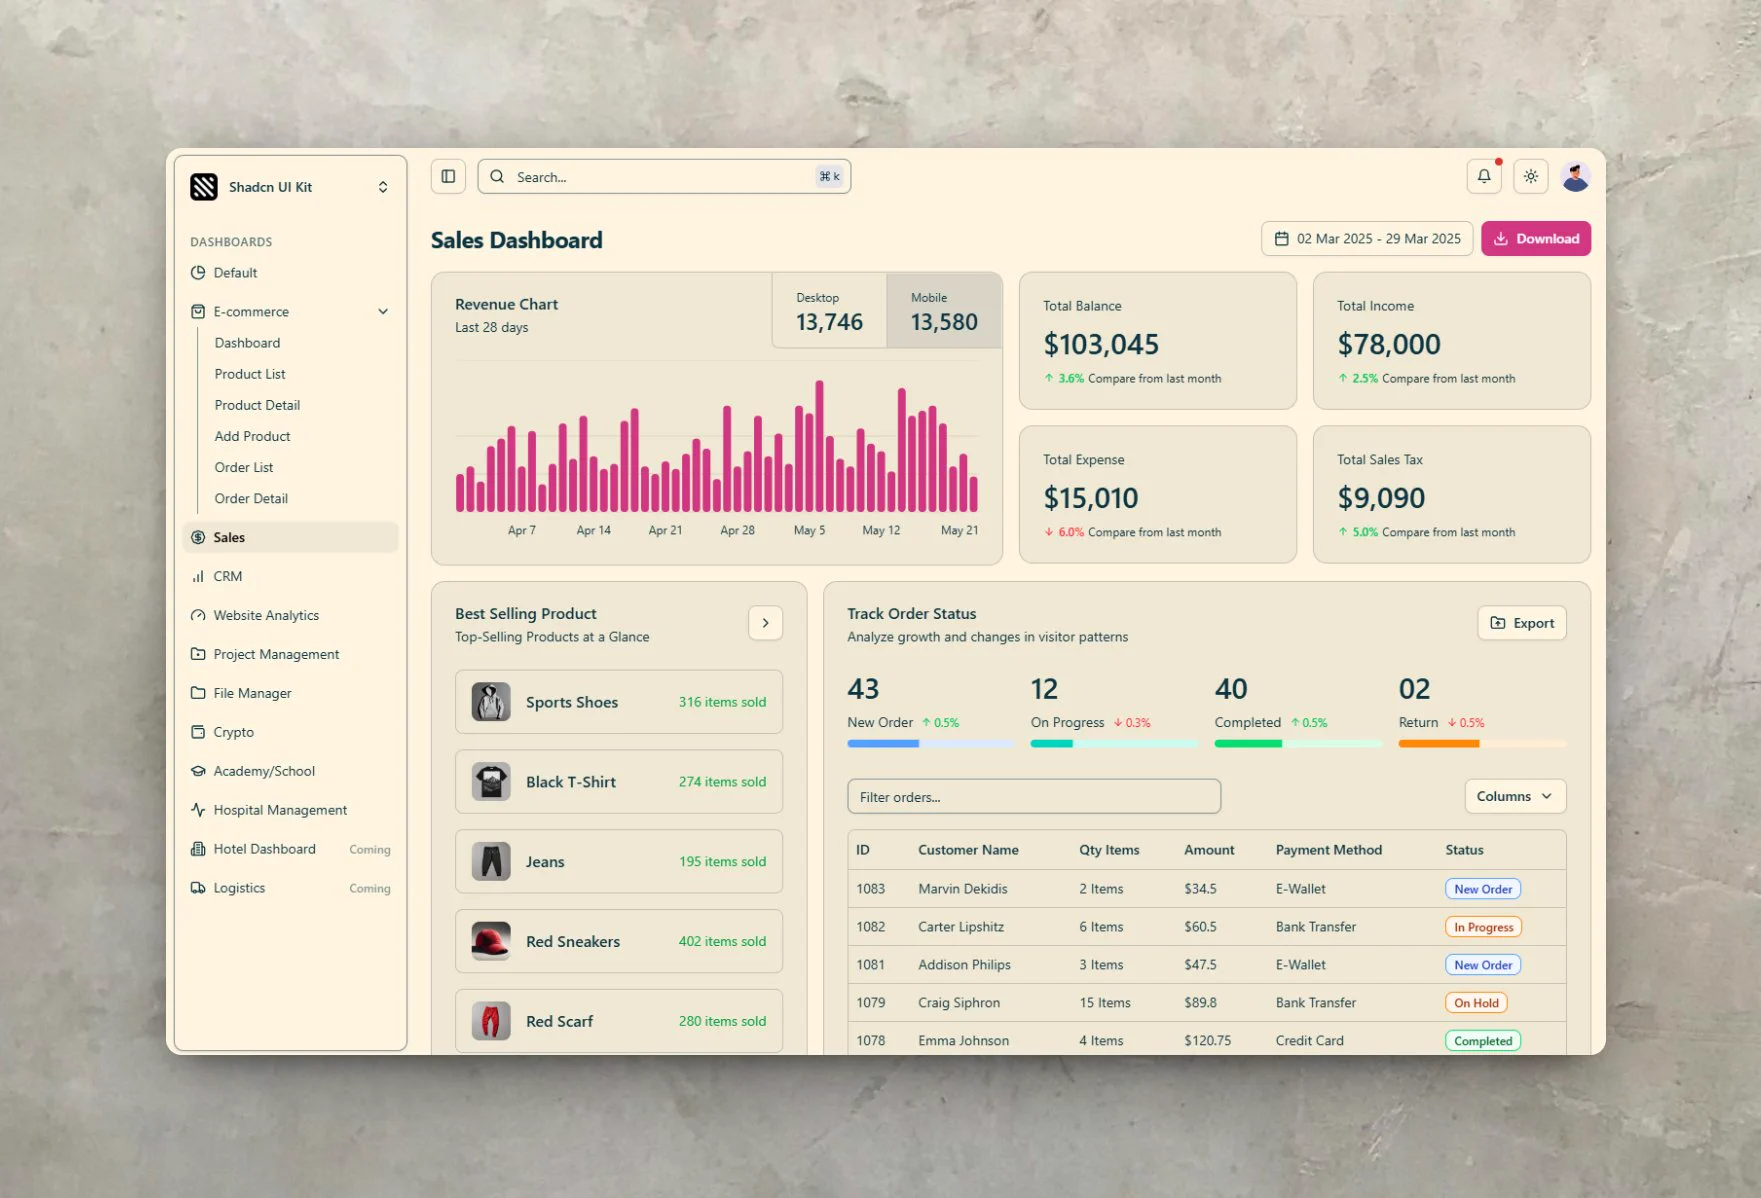
Task: Click the Customer Name column header
Action: 968,850
